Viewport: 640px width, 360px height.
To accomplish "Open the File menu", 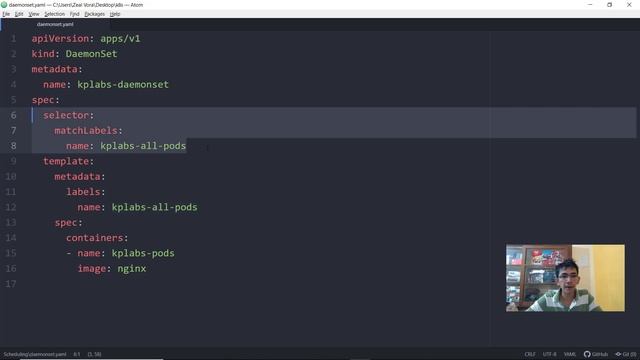I will (6, 14).
